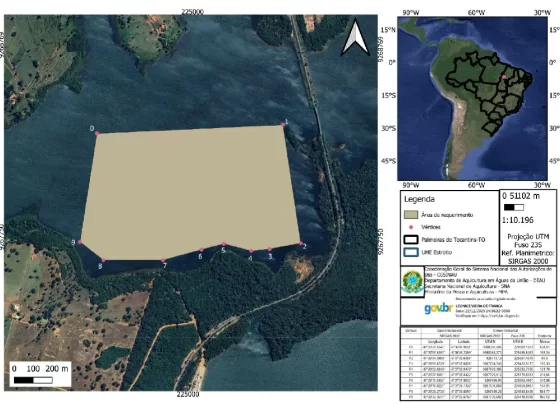The width and height of the screenshot is (560, 404).
Task: Click the pink Vértices dot in the legend
Action: tap(411, 227)
